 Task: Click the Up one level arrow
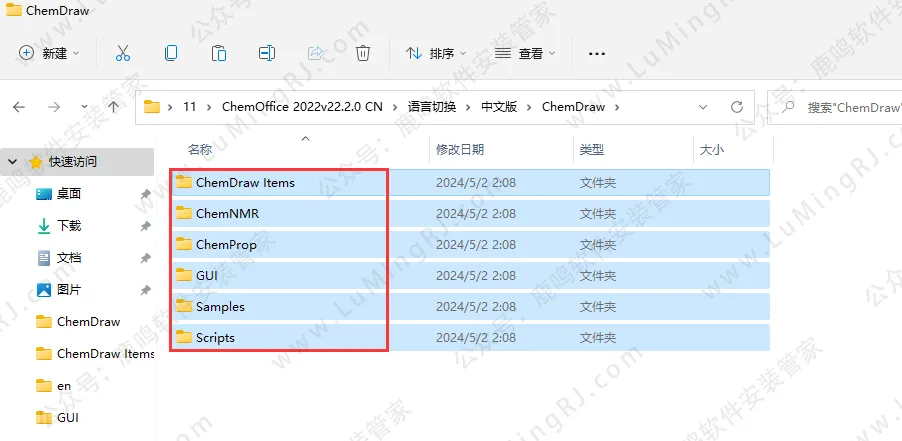coord(114,107)
